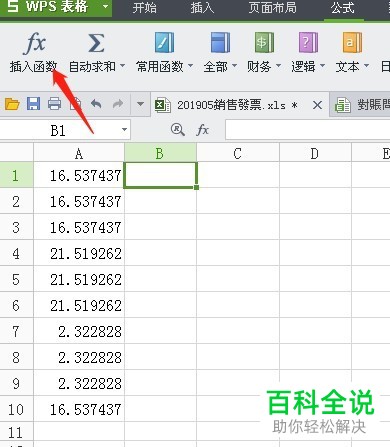Click cell A4 containing 21.519262
The image size is (390, 447).
pos(79,253)
